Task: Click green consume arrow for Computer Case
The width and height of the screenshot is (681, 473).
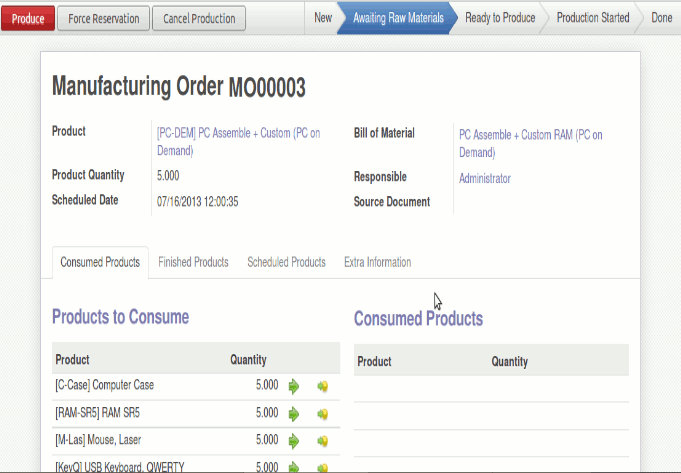Action: (x=293, y=386)
